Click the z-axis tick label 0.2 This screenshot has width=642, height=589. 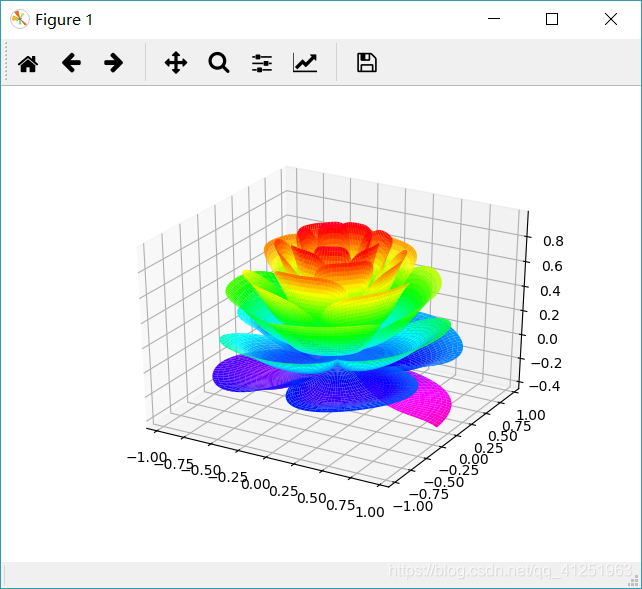point(549,315)
